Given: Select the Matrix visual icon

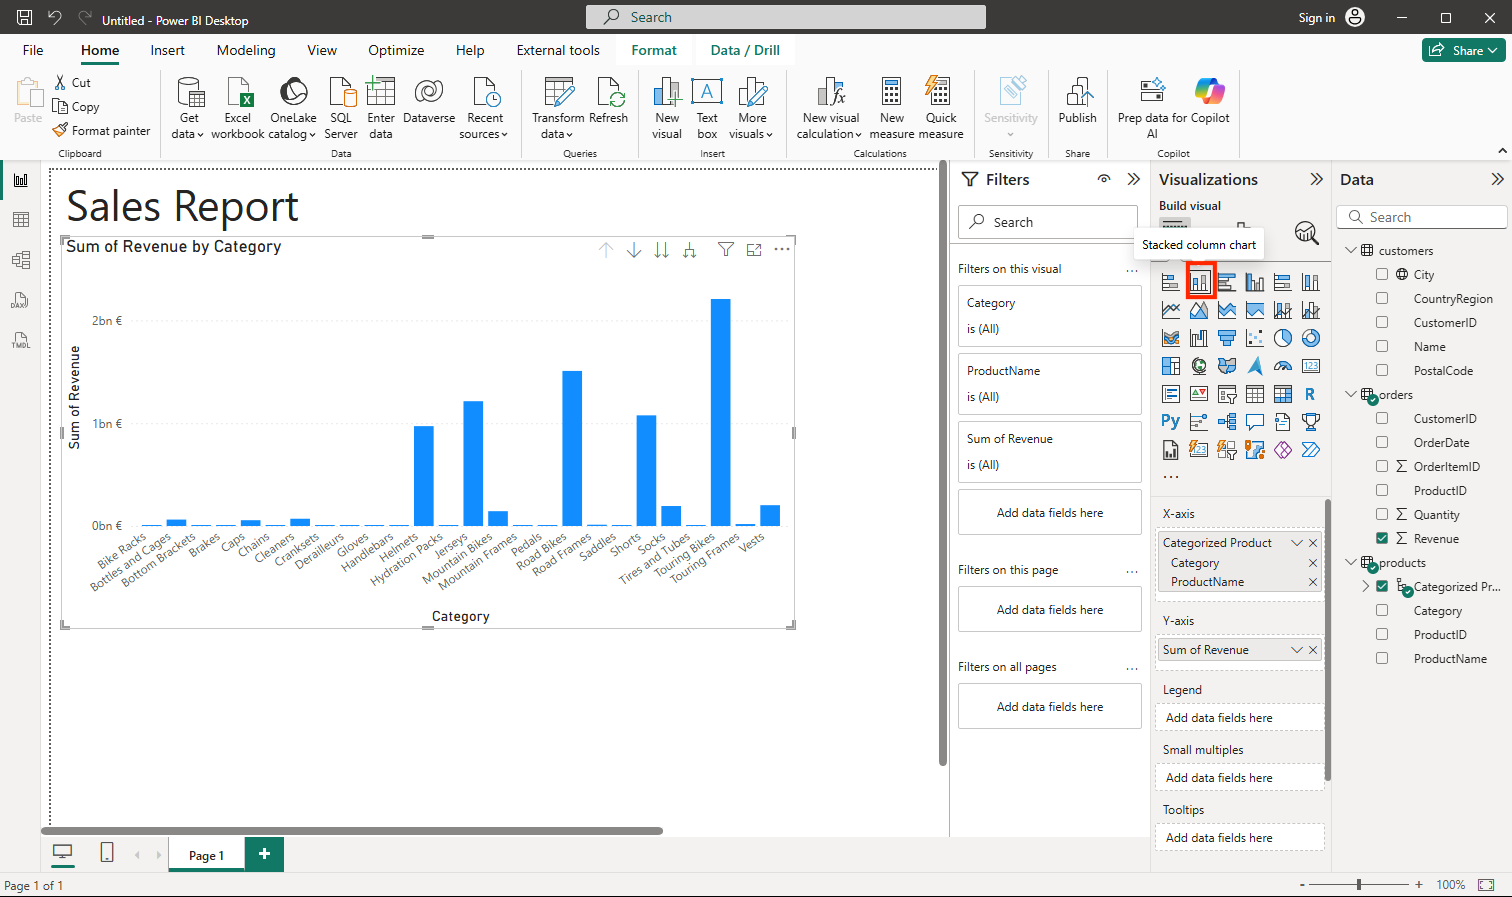Looking at the screenshot, I should click(1283, 394).
